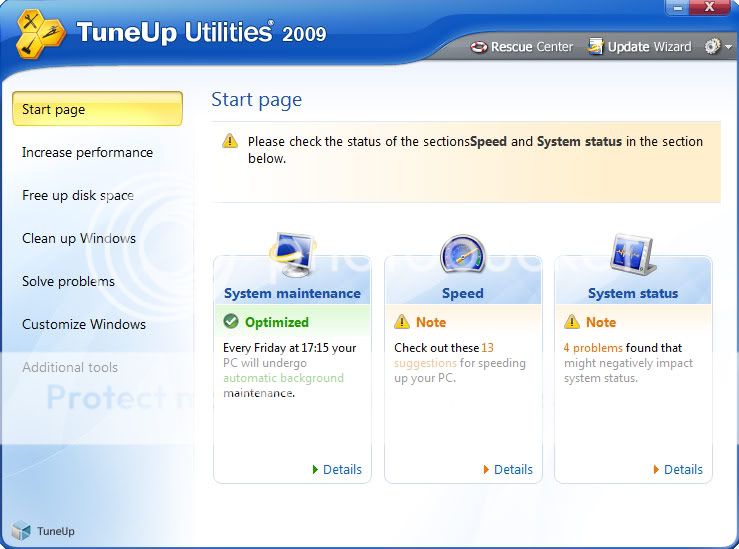Click the Note text in System status card
This screenshot has width=739, height=549.
(601, 322)
